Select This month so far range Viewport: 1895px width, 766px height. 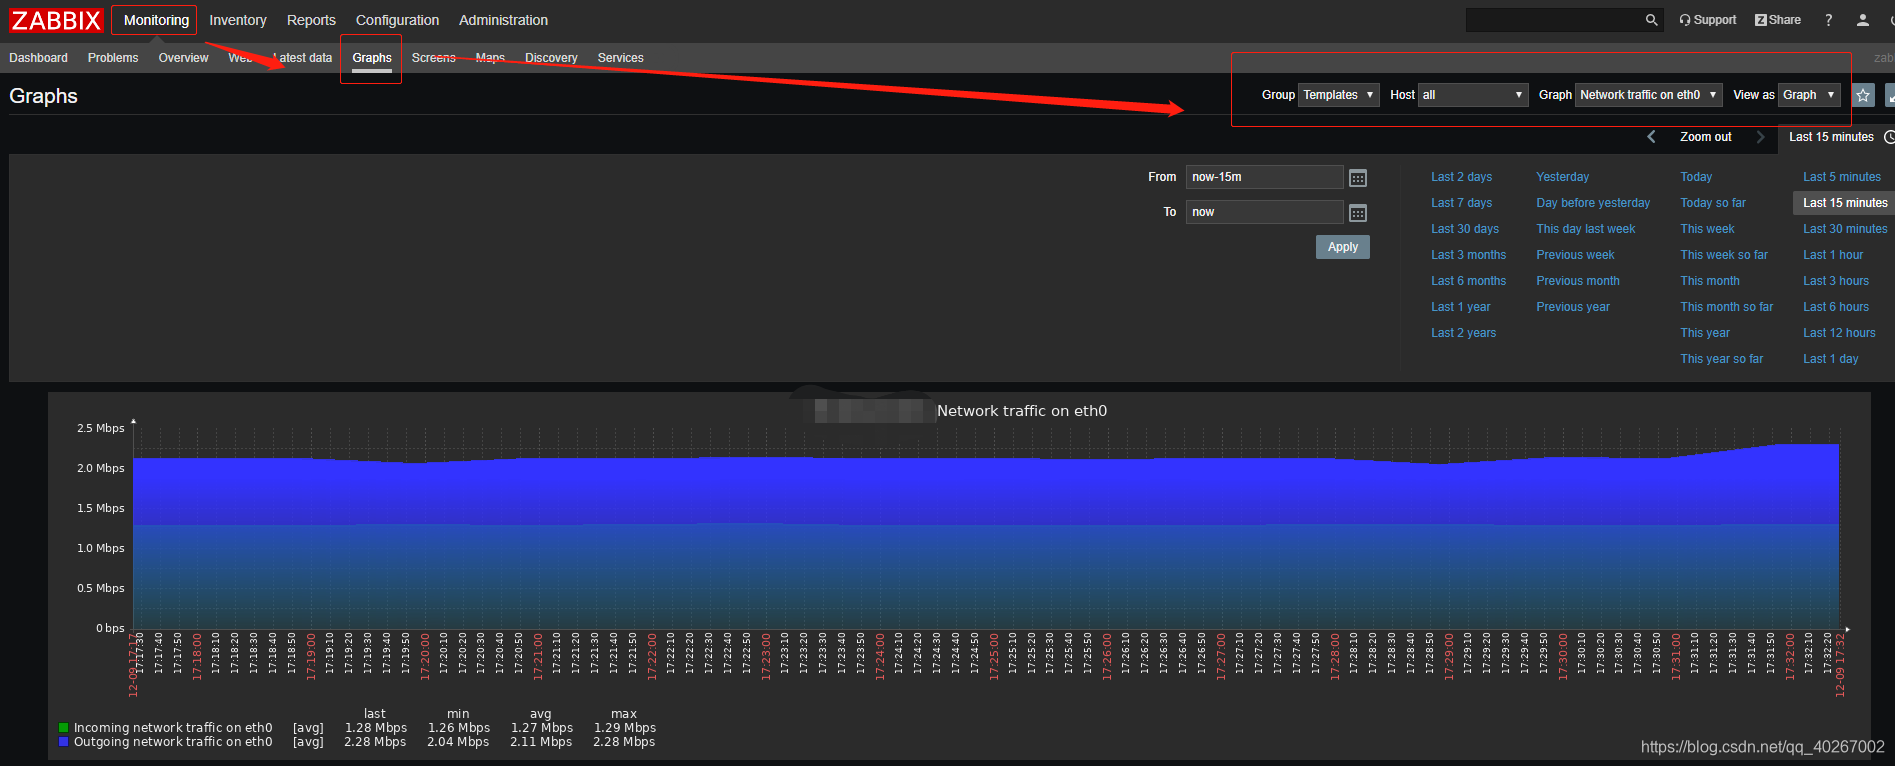tap(1726, 307)
